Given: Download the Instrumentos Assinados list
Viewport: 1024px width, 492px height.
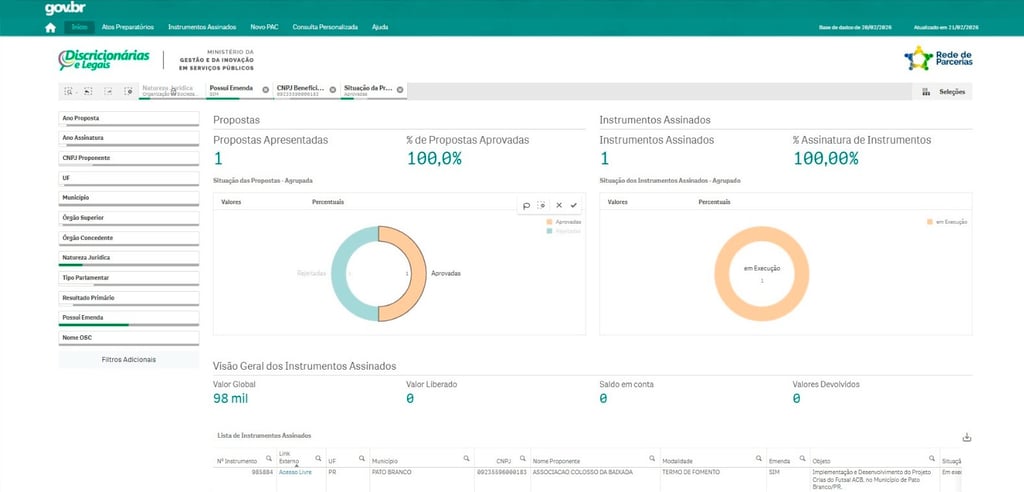Looking at the screenshot, I should (966, 437).
